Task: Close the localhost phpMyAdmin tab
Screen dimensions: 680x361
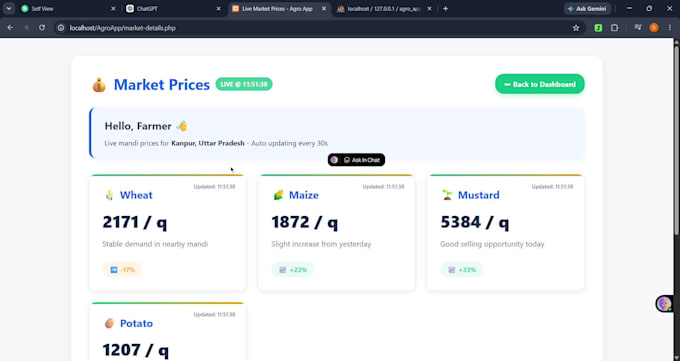Action: coord(429,9)
